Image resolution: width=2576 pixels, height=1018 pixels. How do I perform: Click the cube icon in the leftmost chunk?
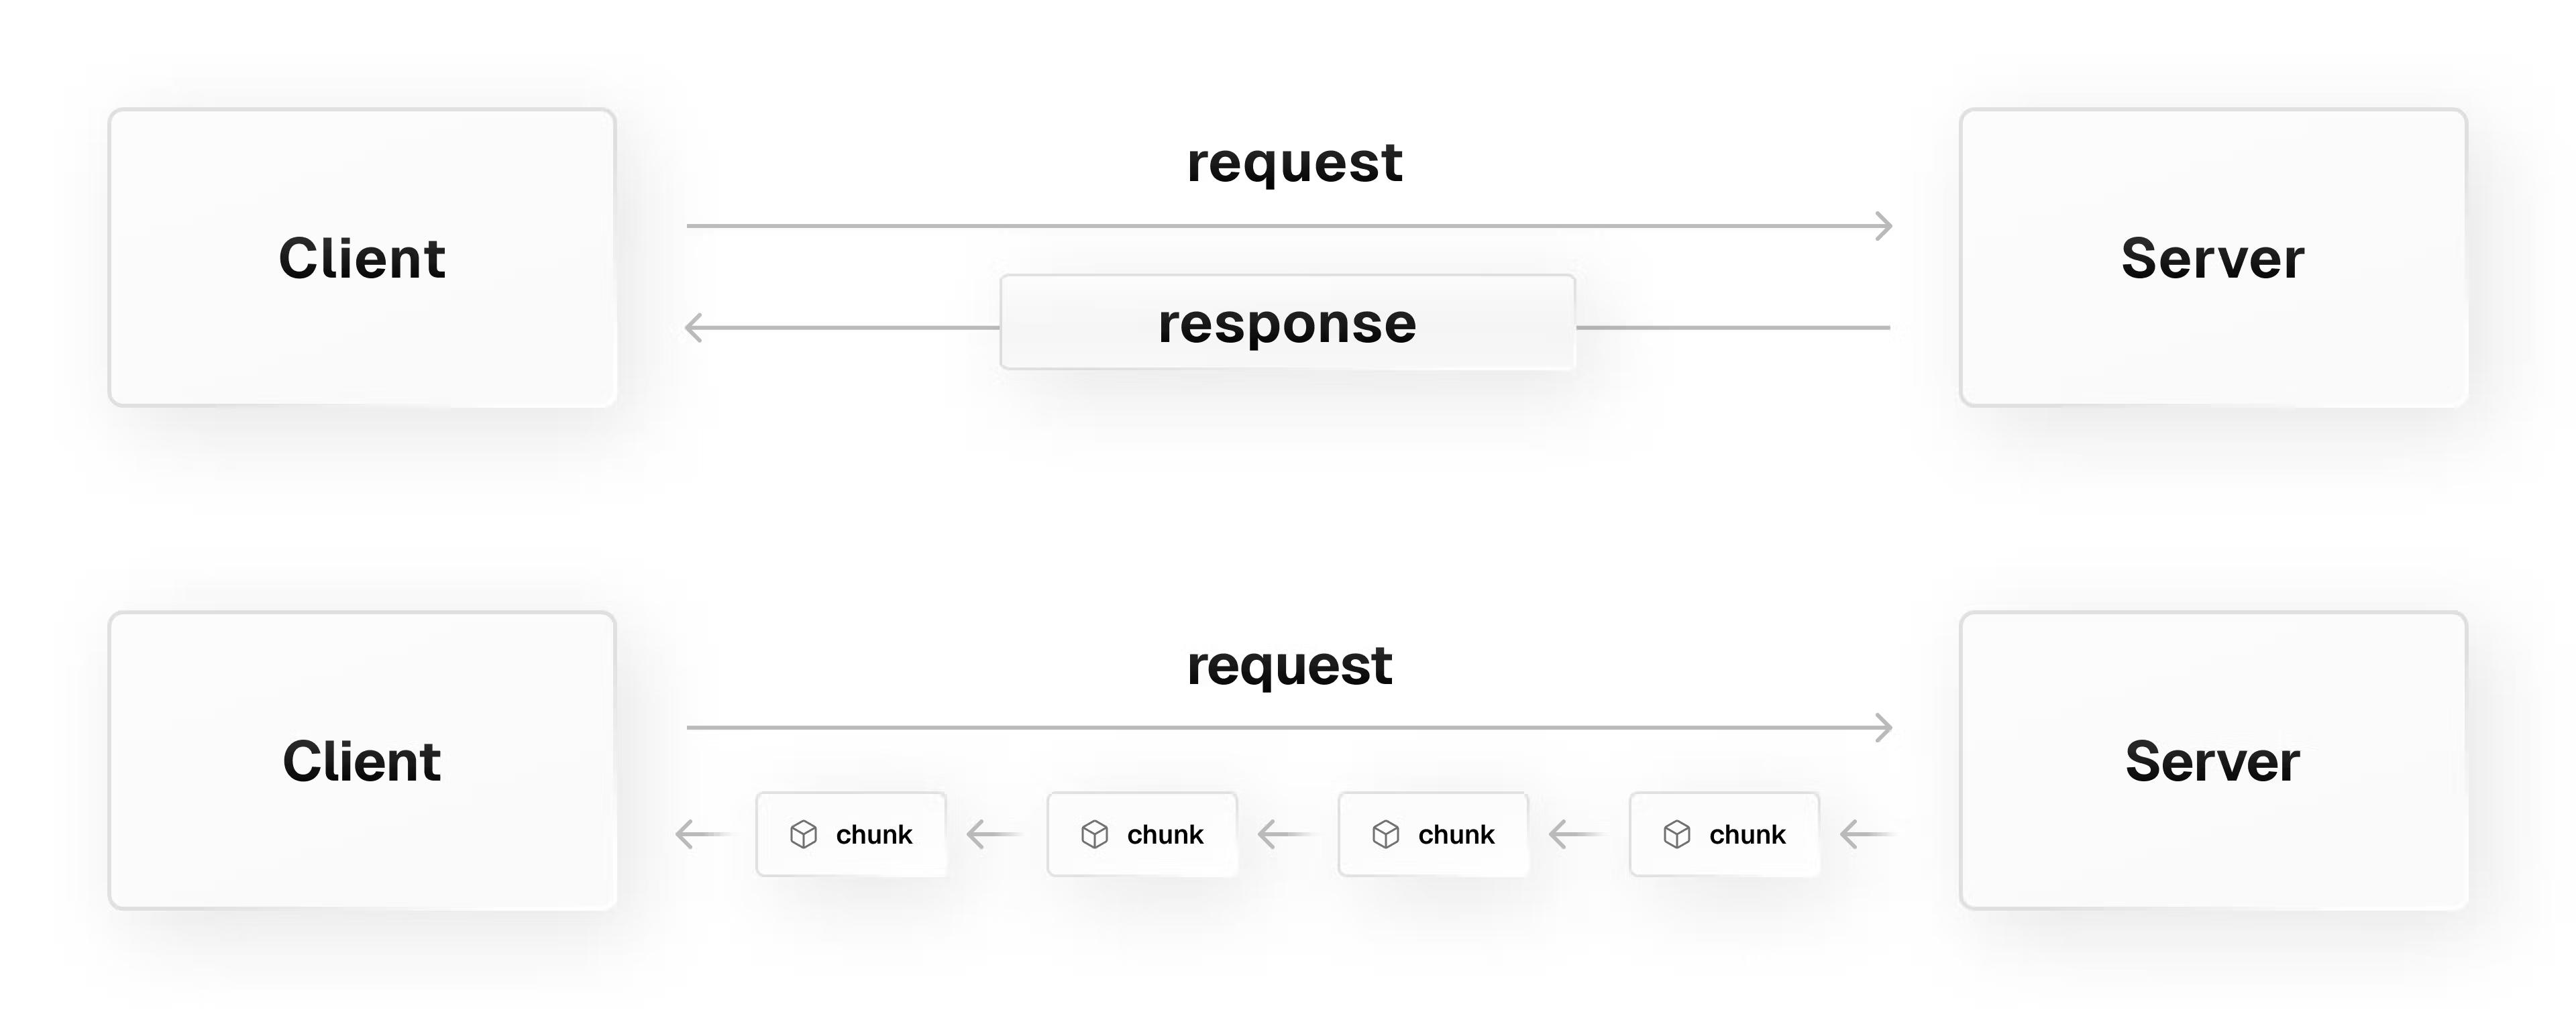[x=803, y=834]
